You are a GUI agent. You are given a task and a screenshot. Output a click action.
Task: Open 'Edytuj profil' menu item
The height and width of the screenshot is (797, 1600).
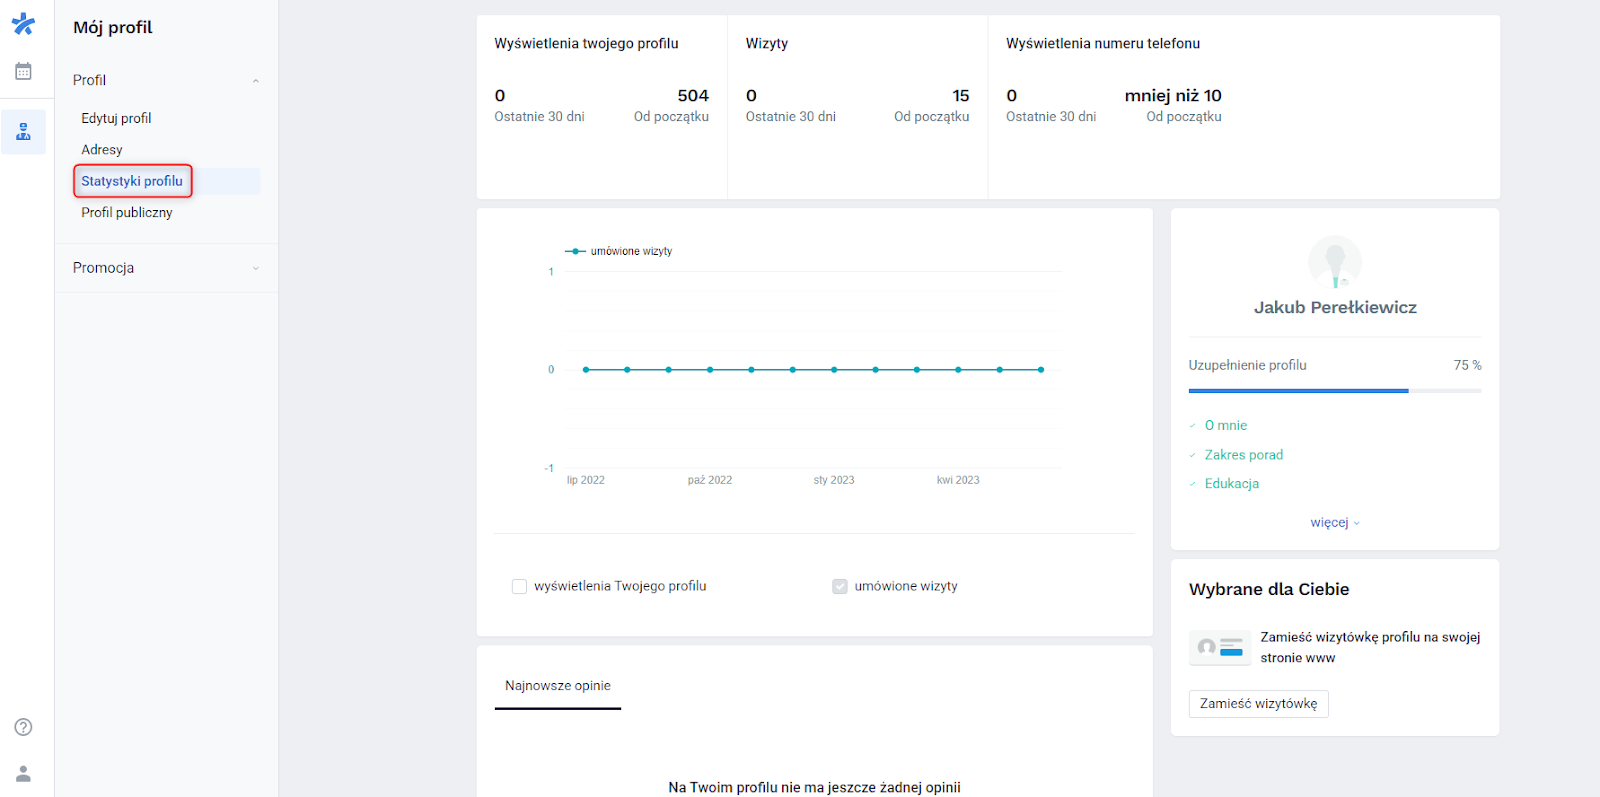click(x=116, y=118)
